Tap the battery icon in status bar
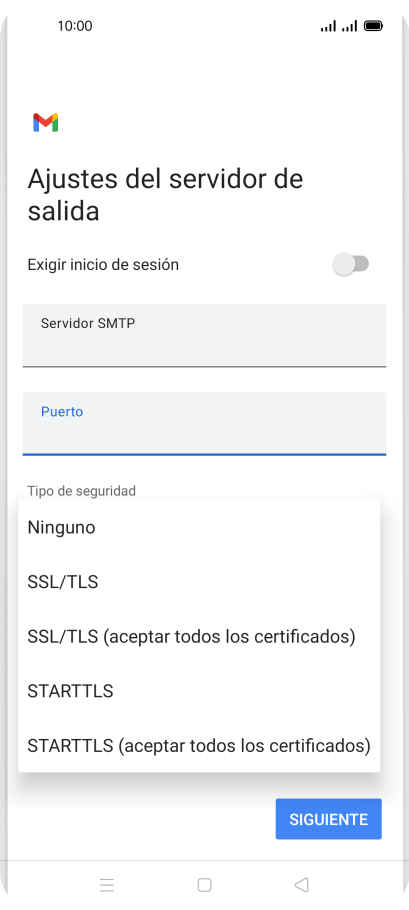The width and height of the screenshot is (409, 910). [x=373, y=26]
